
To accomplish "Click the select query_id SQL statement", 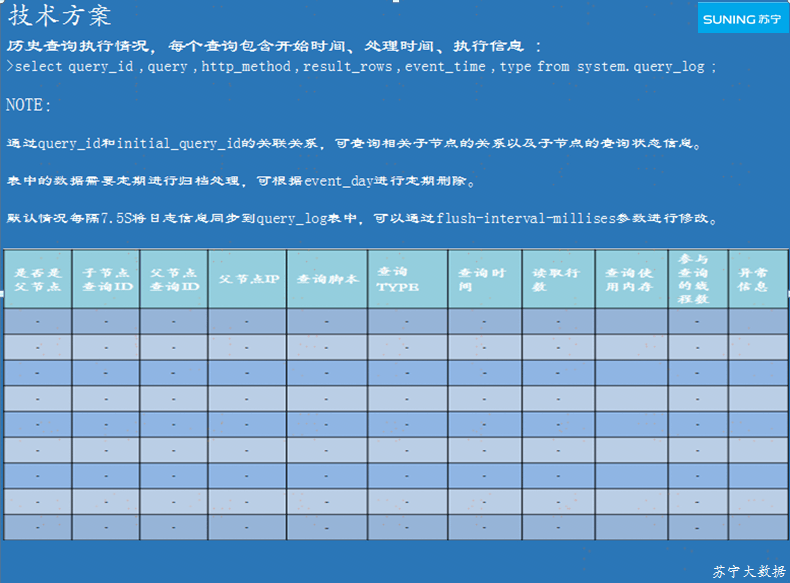I will tap(361, 67).
